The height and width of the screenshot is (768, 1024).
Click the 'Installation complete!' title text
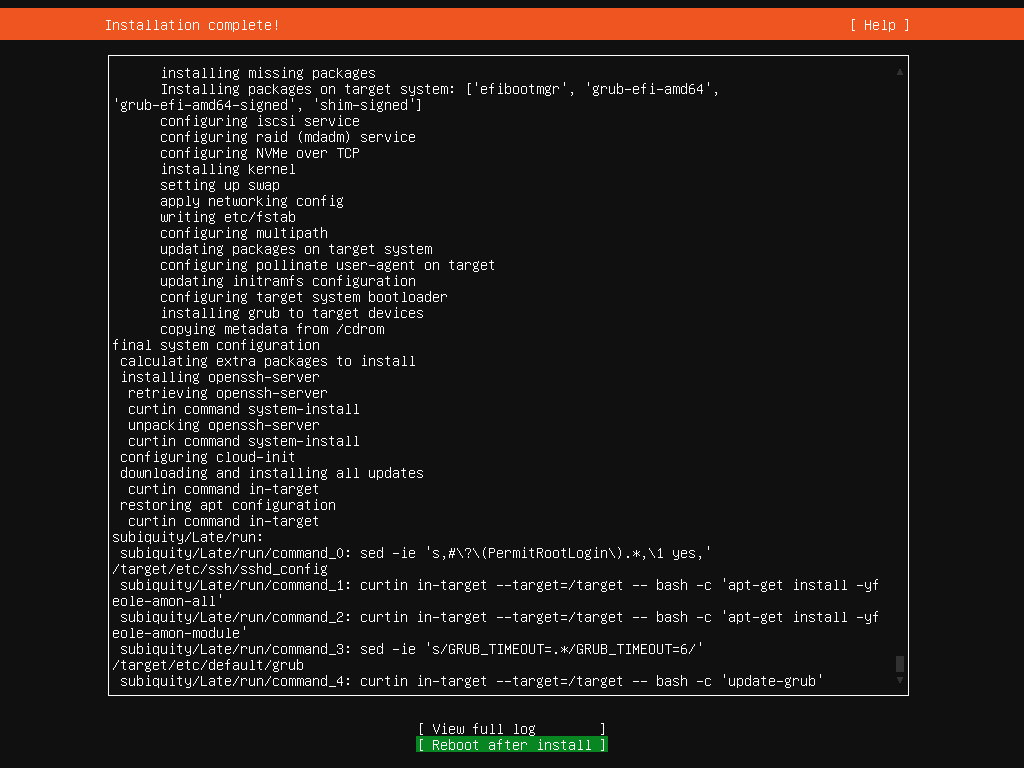(192, 25)
